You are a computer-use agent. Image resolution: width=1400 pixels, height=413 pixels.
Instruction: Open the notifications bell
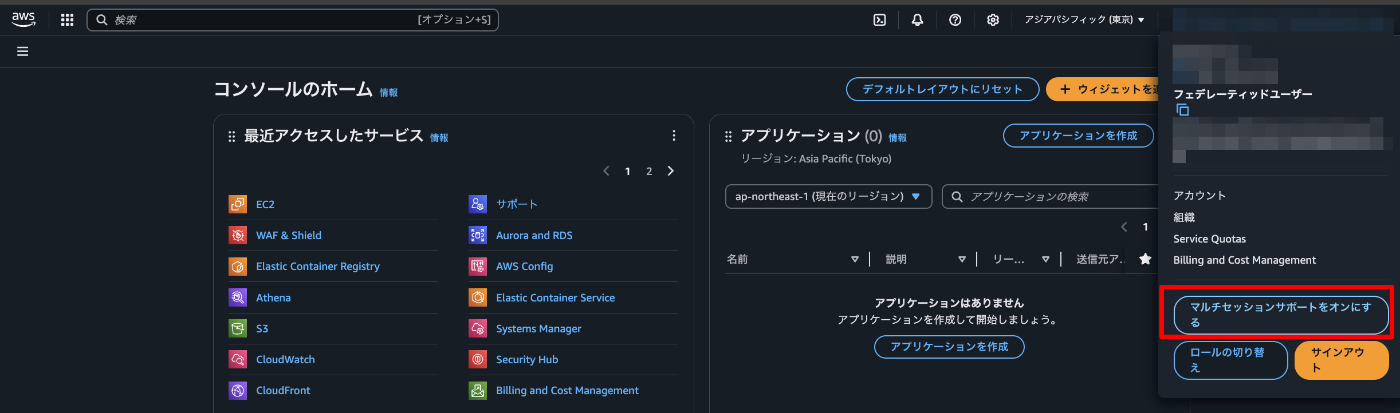tap(917, 19)
